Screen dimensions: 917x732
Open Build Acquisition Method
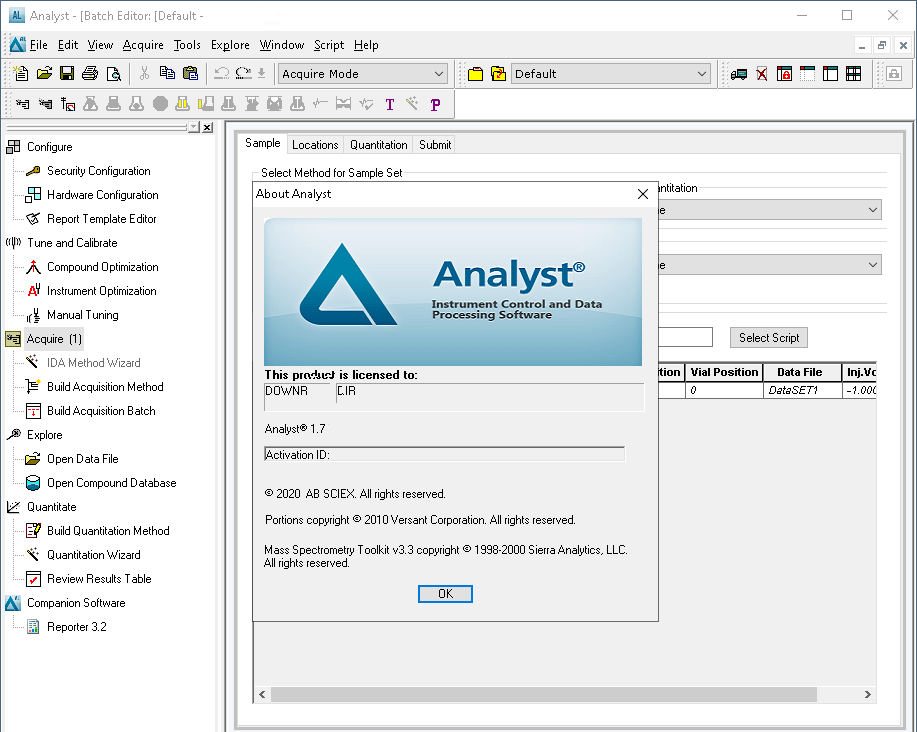pos(105,386)
